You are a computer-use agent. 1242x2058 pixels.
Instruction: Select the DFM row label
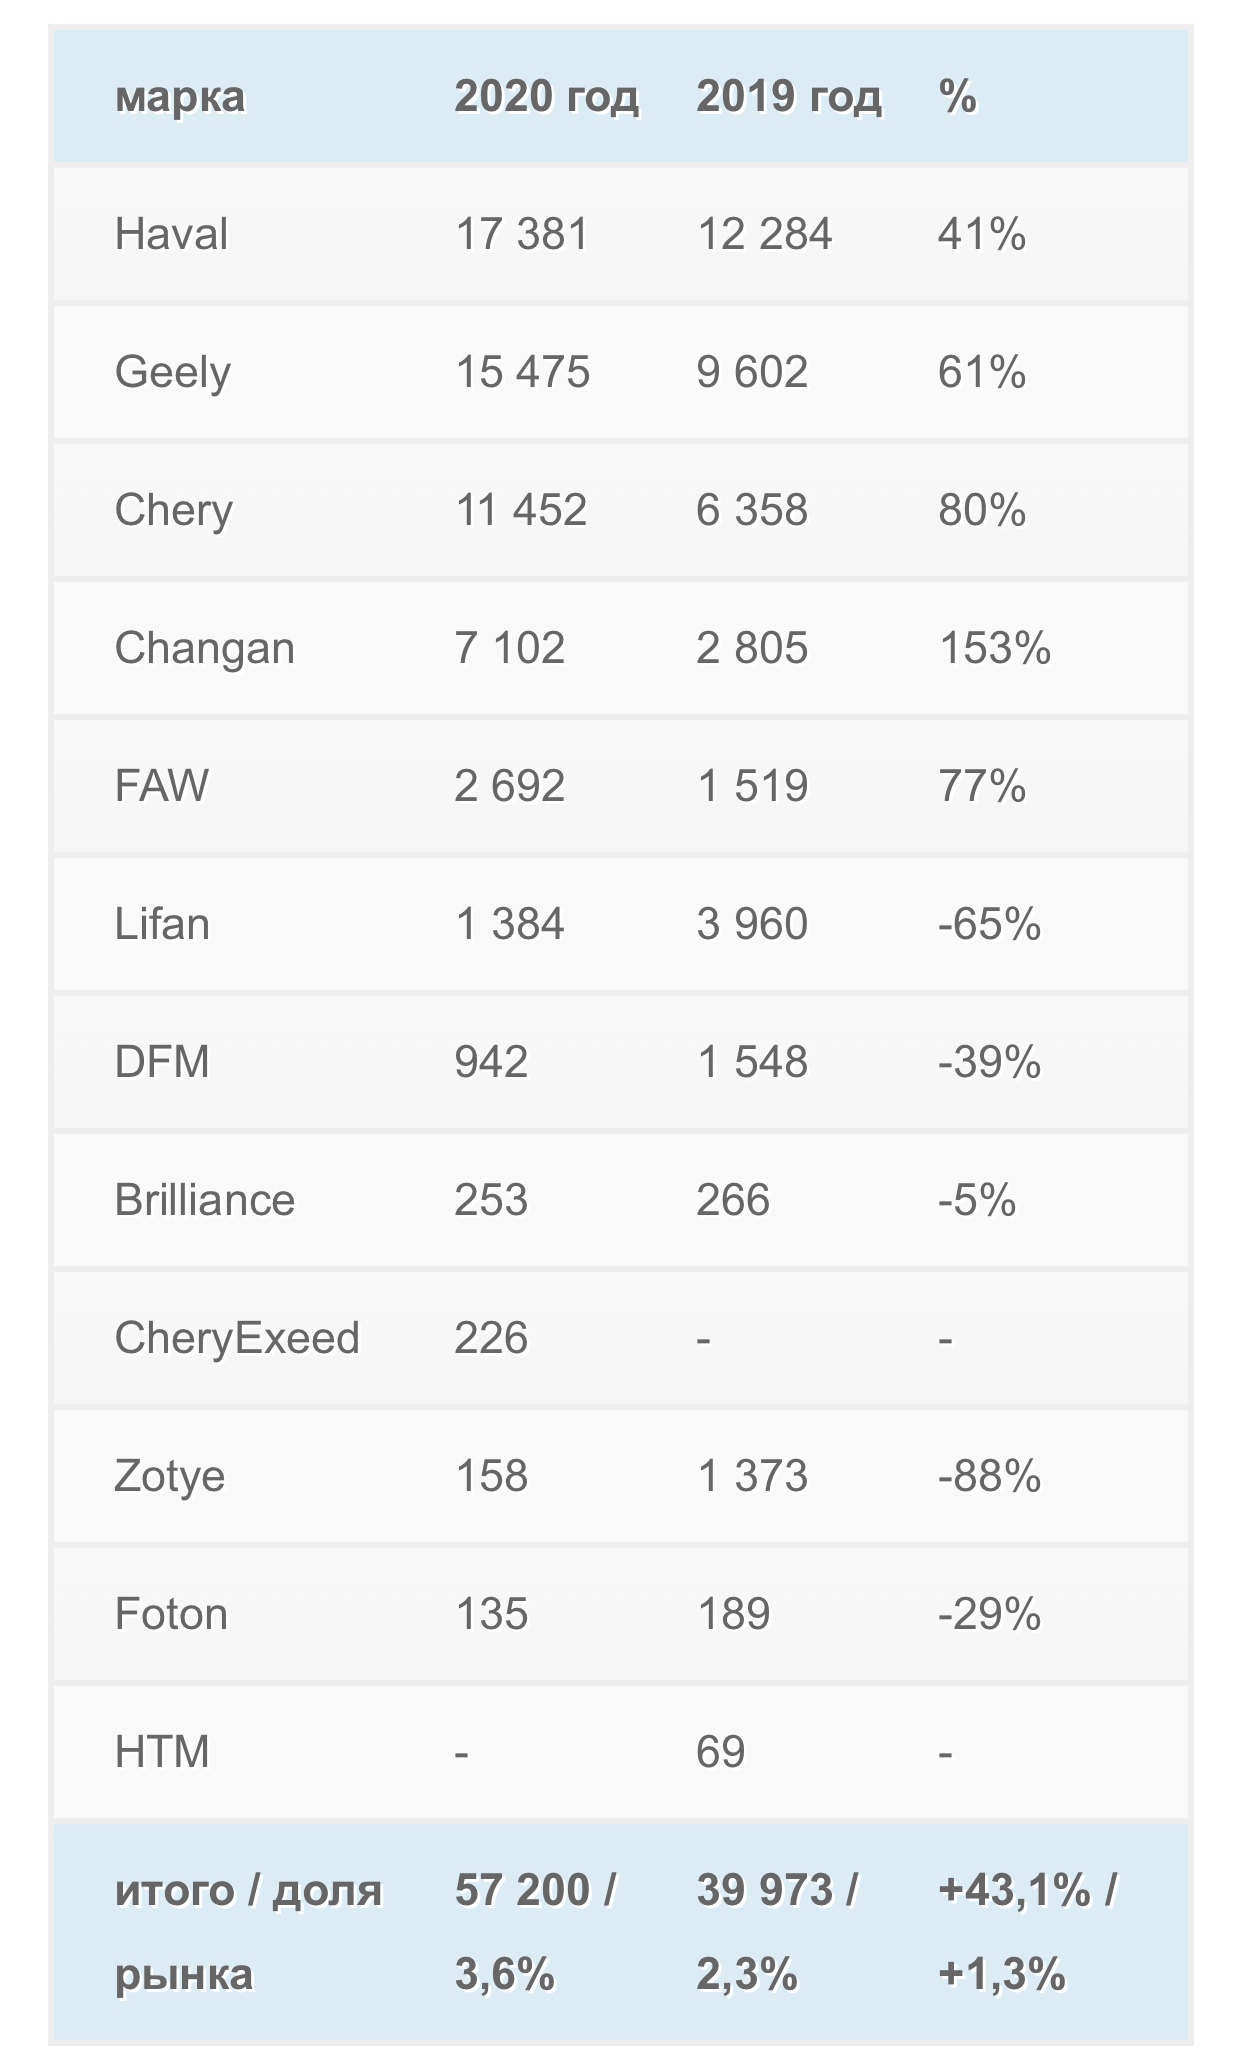tap(162, 1062)
